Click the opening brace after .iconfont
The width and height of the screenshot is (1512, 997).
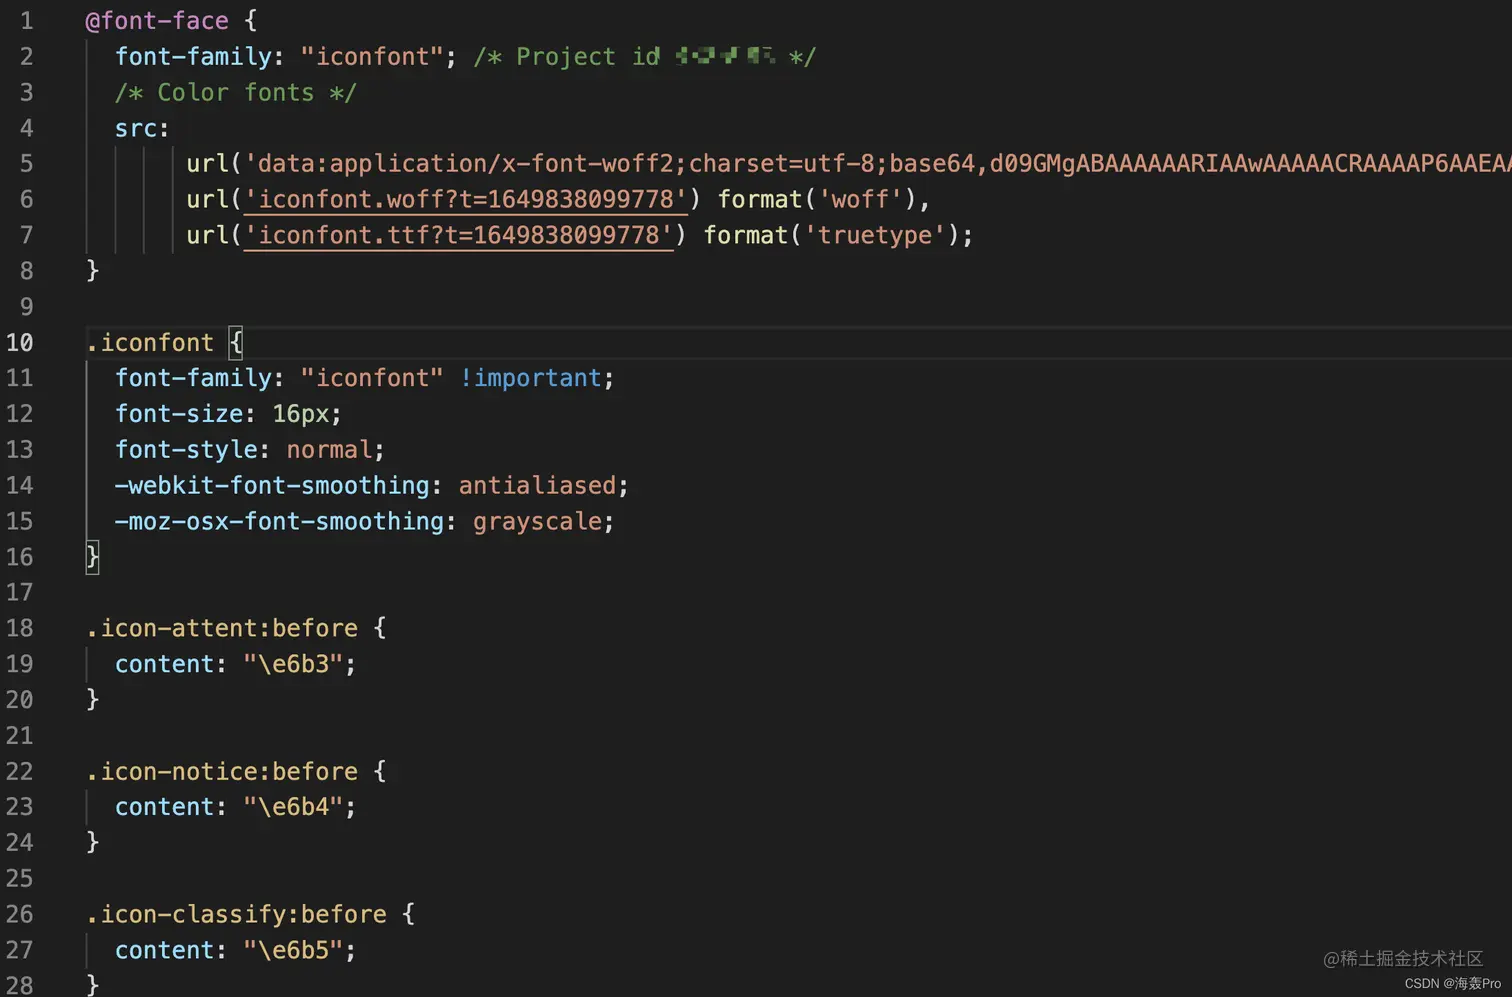pos(236,342)
